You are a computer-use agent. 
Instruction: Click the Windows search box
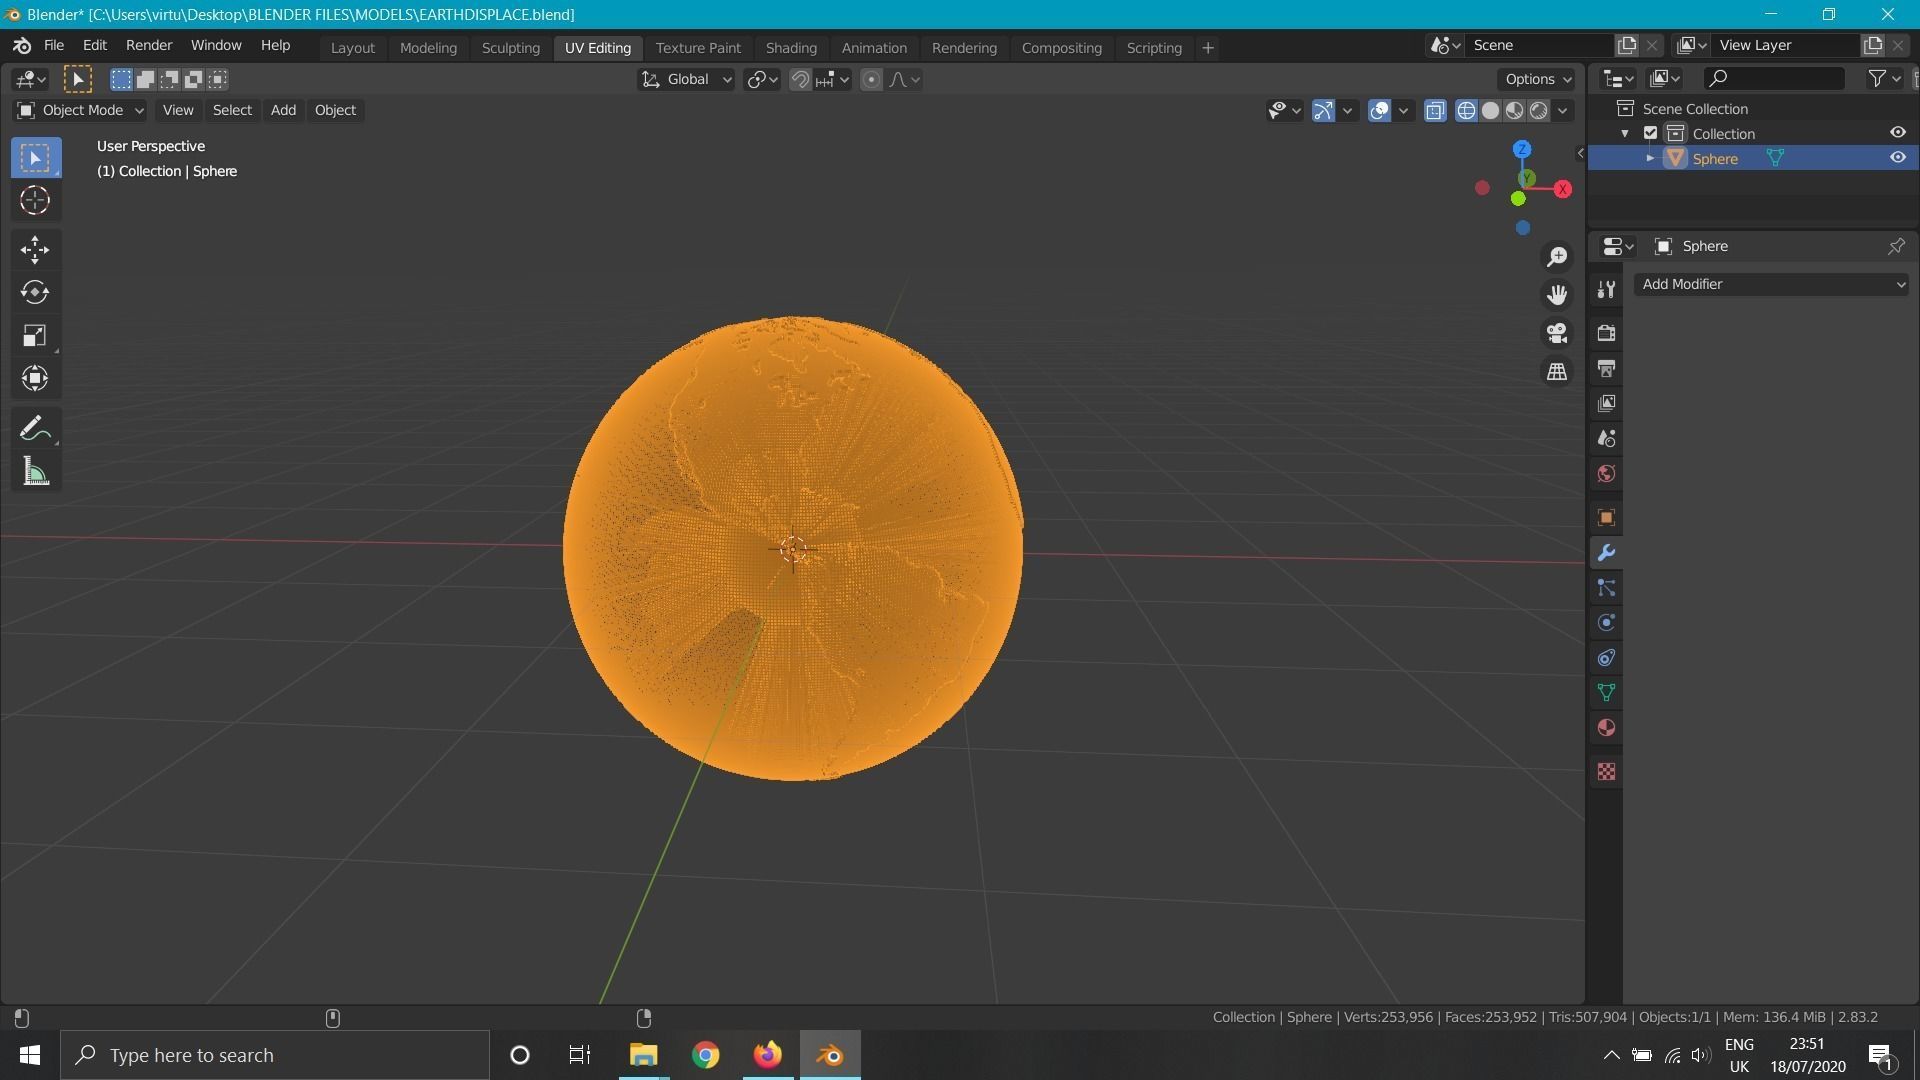(275, 1055)
